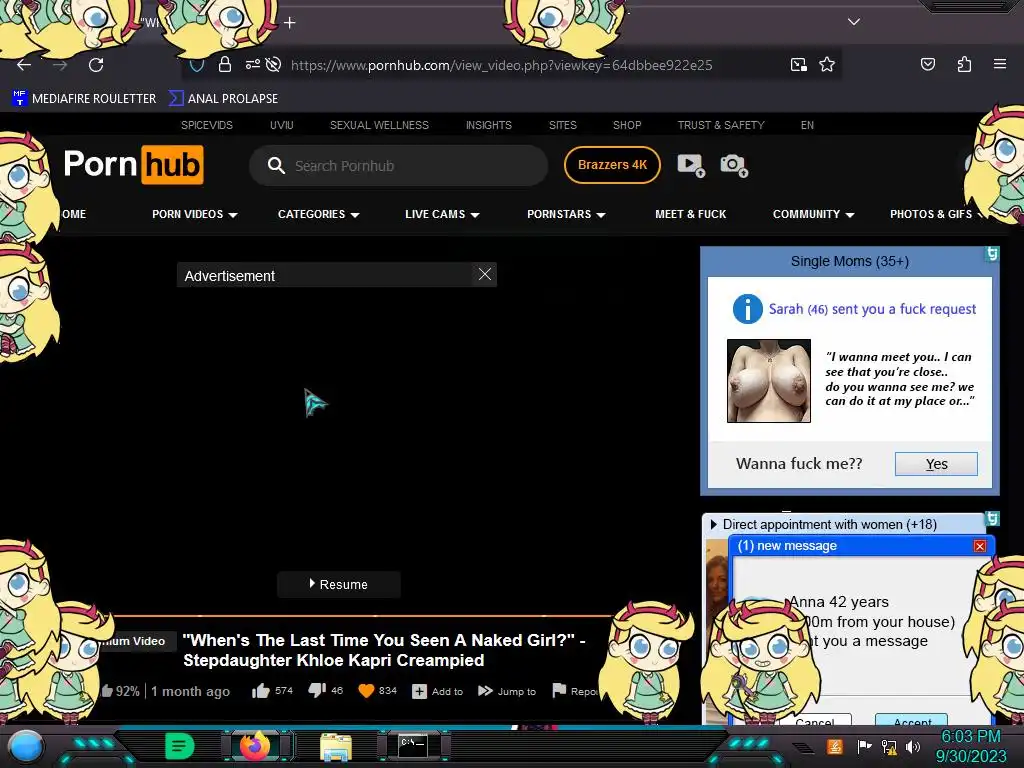Open a new browser tab with plus
This screenshot has height=768, width=1024.
289,23
